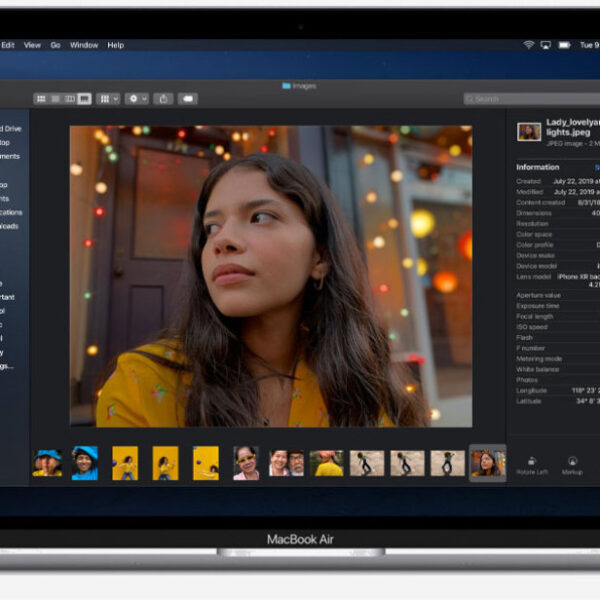Open the action gear menu

coord(137,99)
